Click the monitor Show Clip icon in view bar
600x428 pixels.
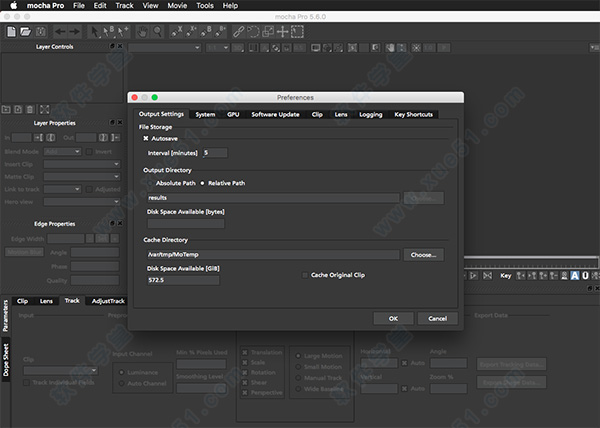316,48
